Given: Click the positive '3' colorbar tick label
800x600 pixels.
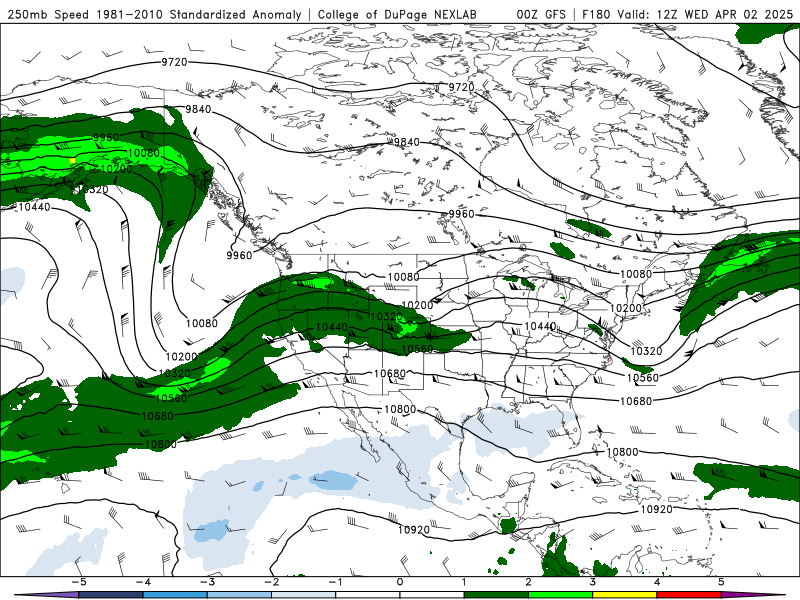Looking at the screenshot, I should (x=593, y=582).
